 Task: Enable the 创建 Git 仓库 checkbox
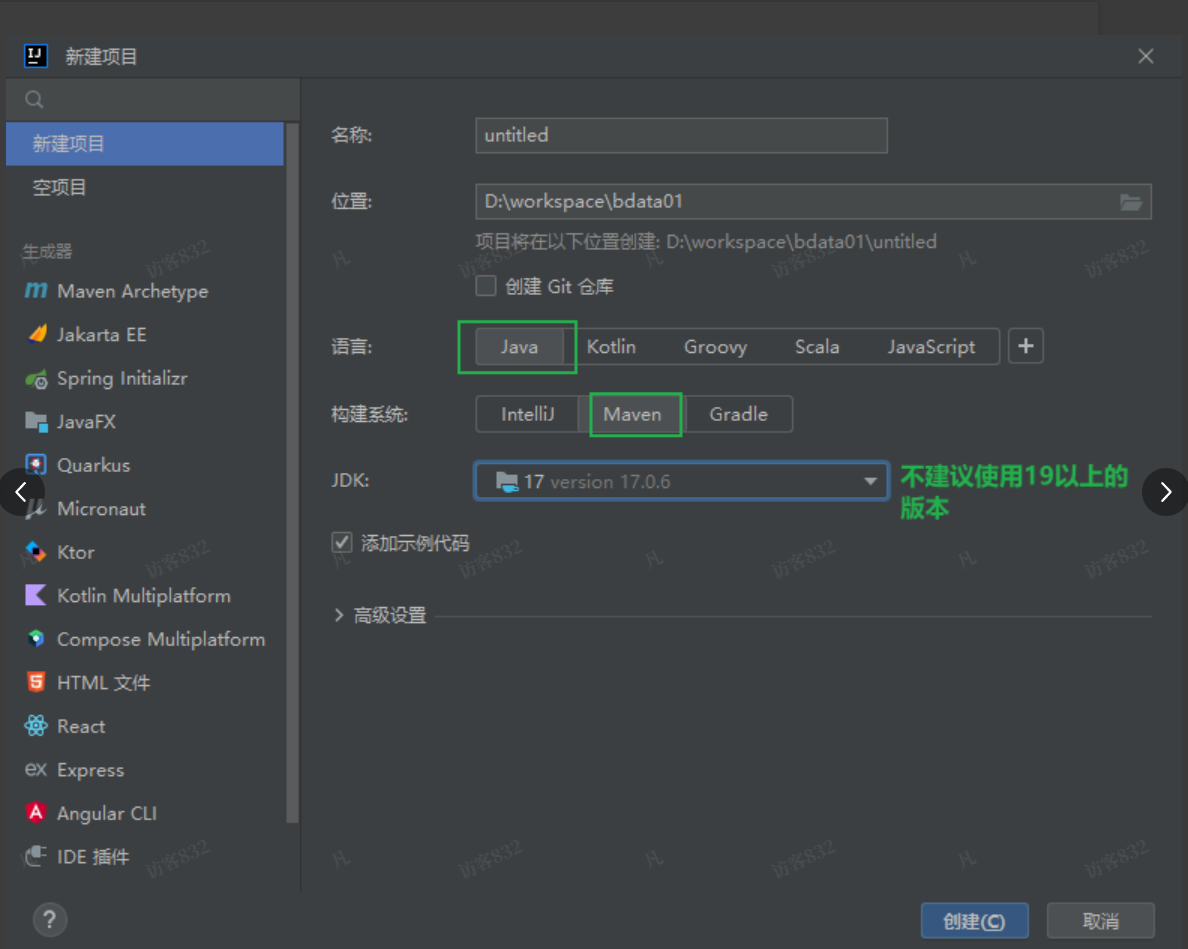coord(486,286)
